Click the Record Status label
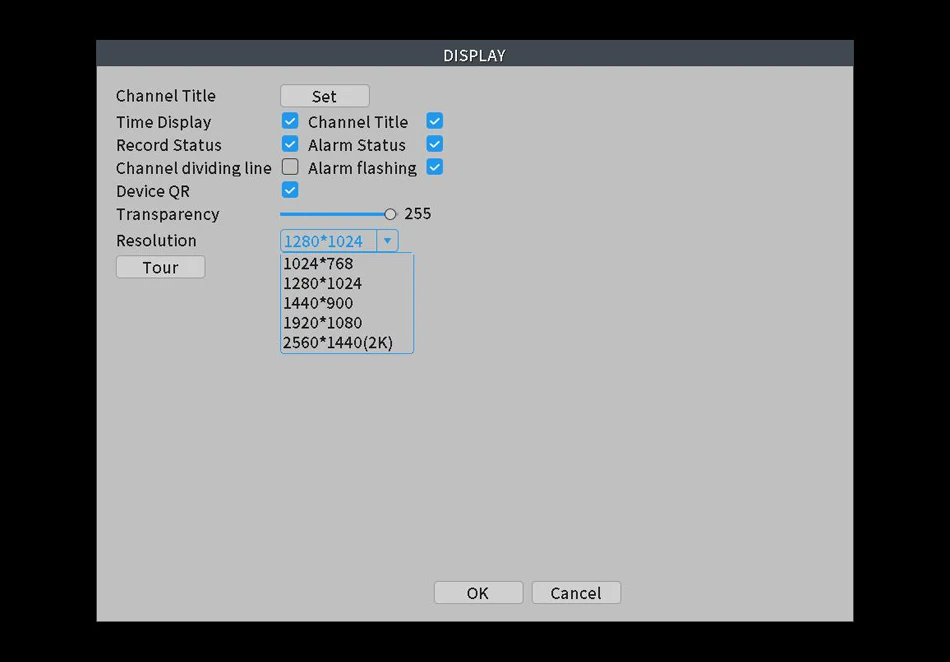950x662 pixels. [x=169, y=145]
